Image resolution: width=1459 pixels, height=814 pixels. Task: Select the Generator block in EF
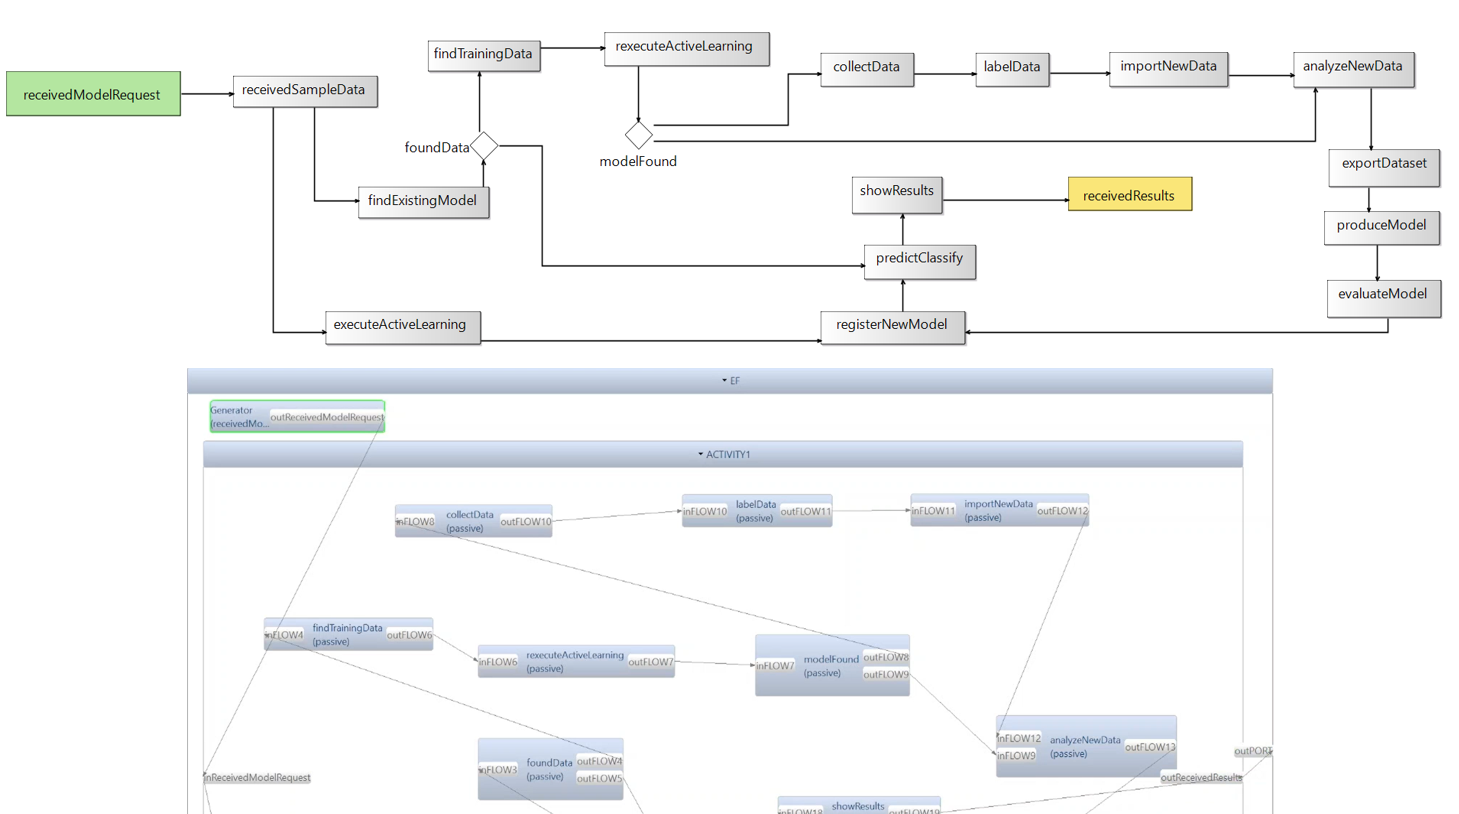click(238, 417)
